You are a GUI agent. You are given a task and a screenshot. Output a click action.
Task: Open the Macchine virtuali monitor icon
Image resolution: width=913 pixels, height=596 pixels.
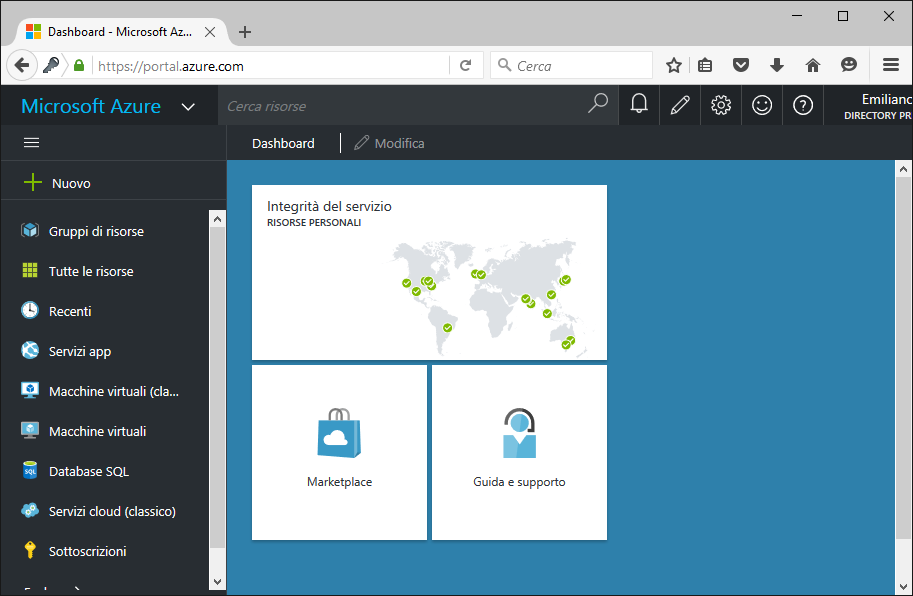pos(30,431)
